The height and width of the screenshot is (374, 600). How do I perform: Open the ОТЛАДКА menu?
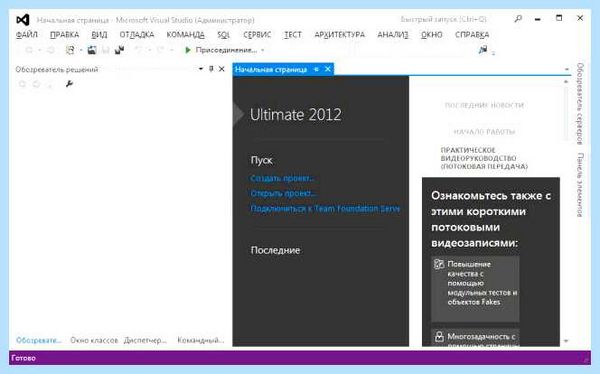tap(137, 35)
